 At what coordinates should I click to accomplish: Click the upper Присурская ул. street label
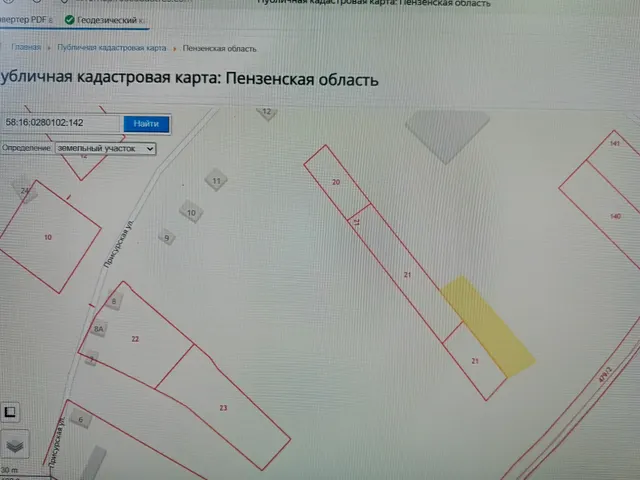click(x=119, y=245)
